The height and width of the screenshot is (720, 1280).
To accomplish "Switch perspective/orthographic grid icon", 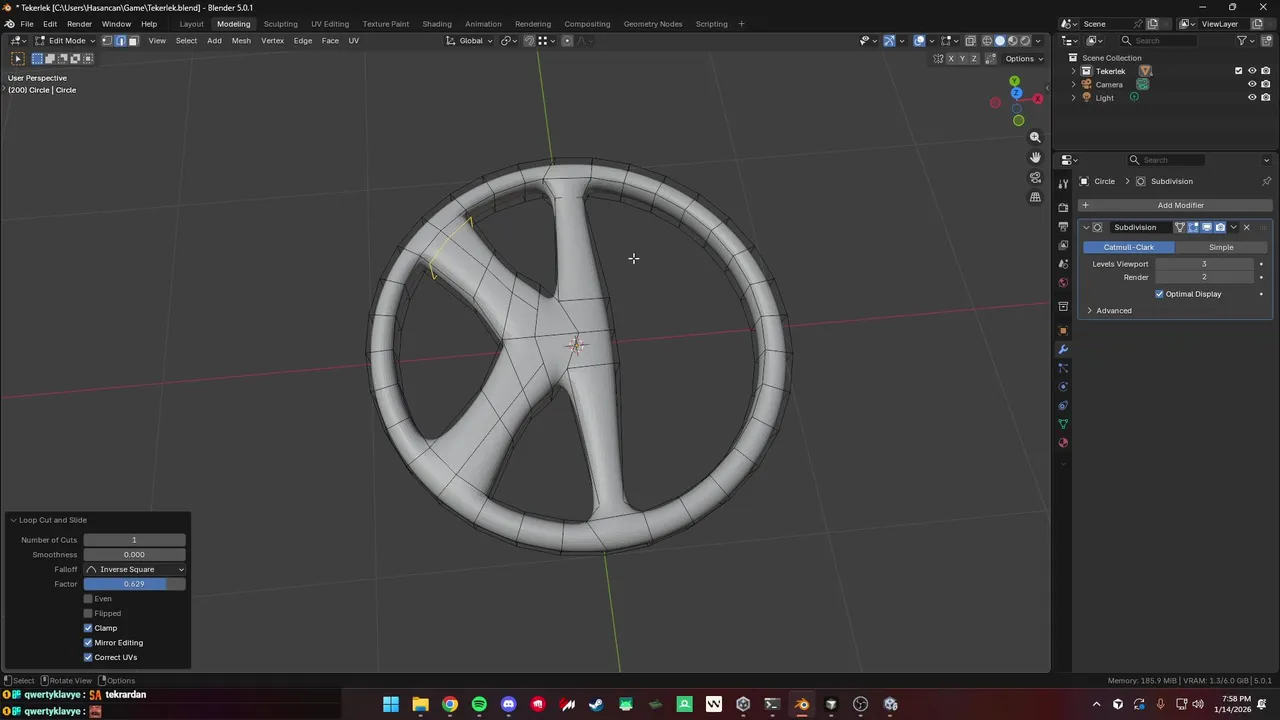I will (1035, 197).
